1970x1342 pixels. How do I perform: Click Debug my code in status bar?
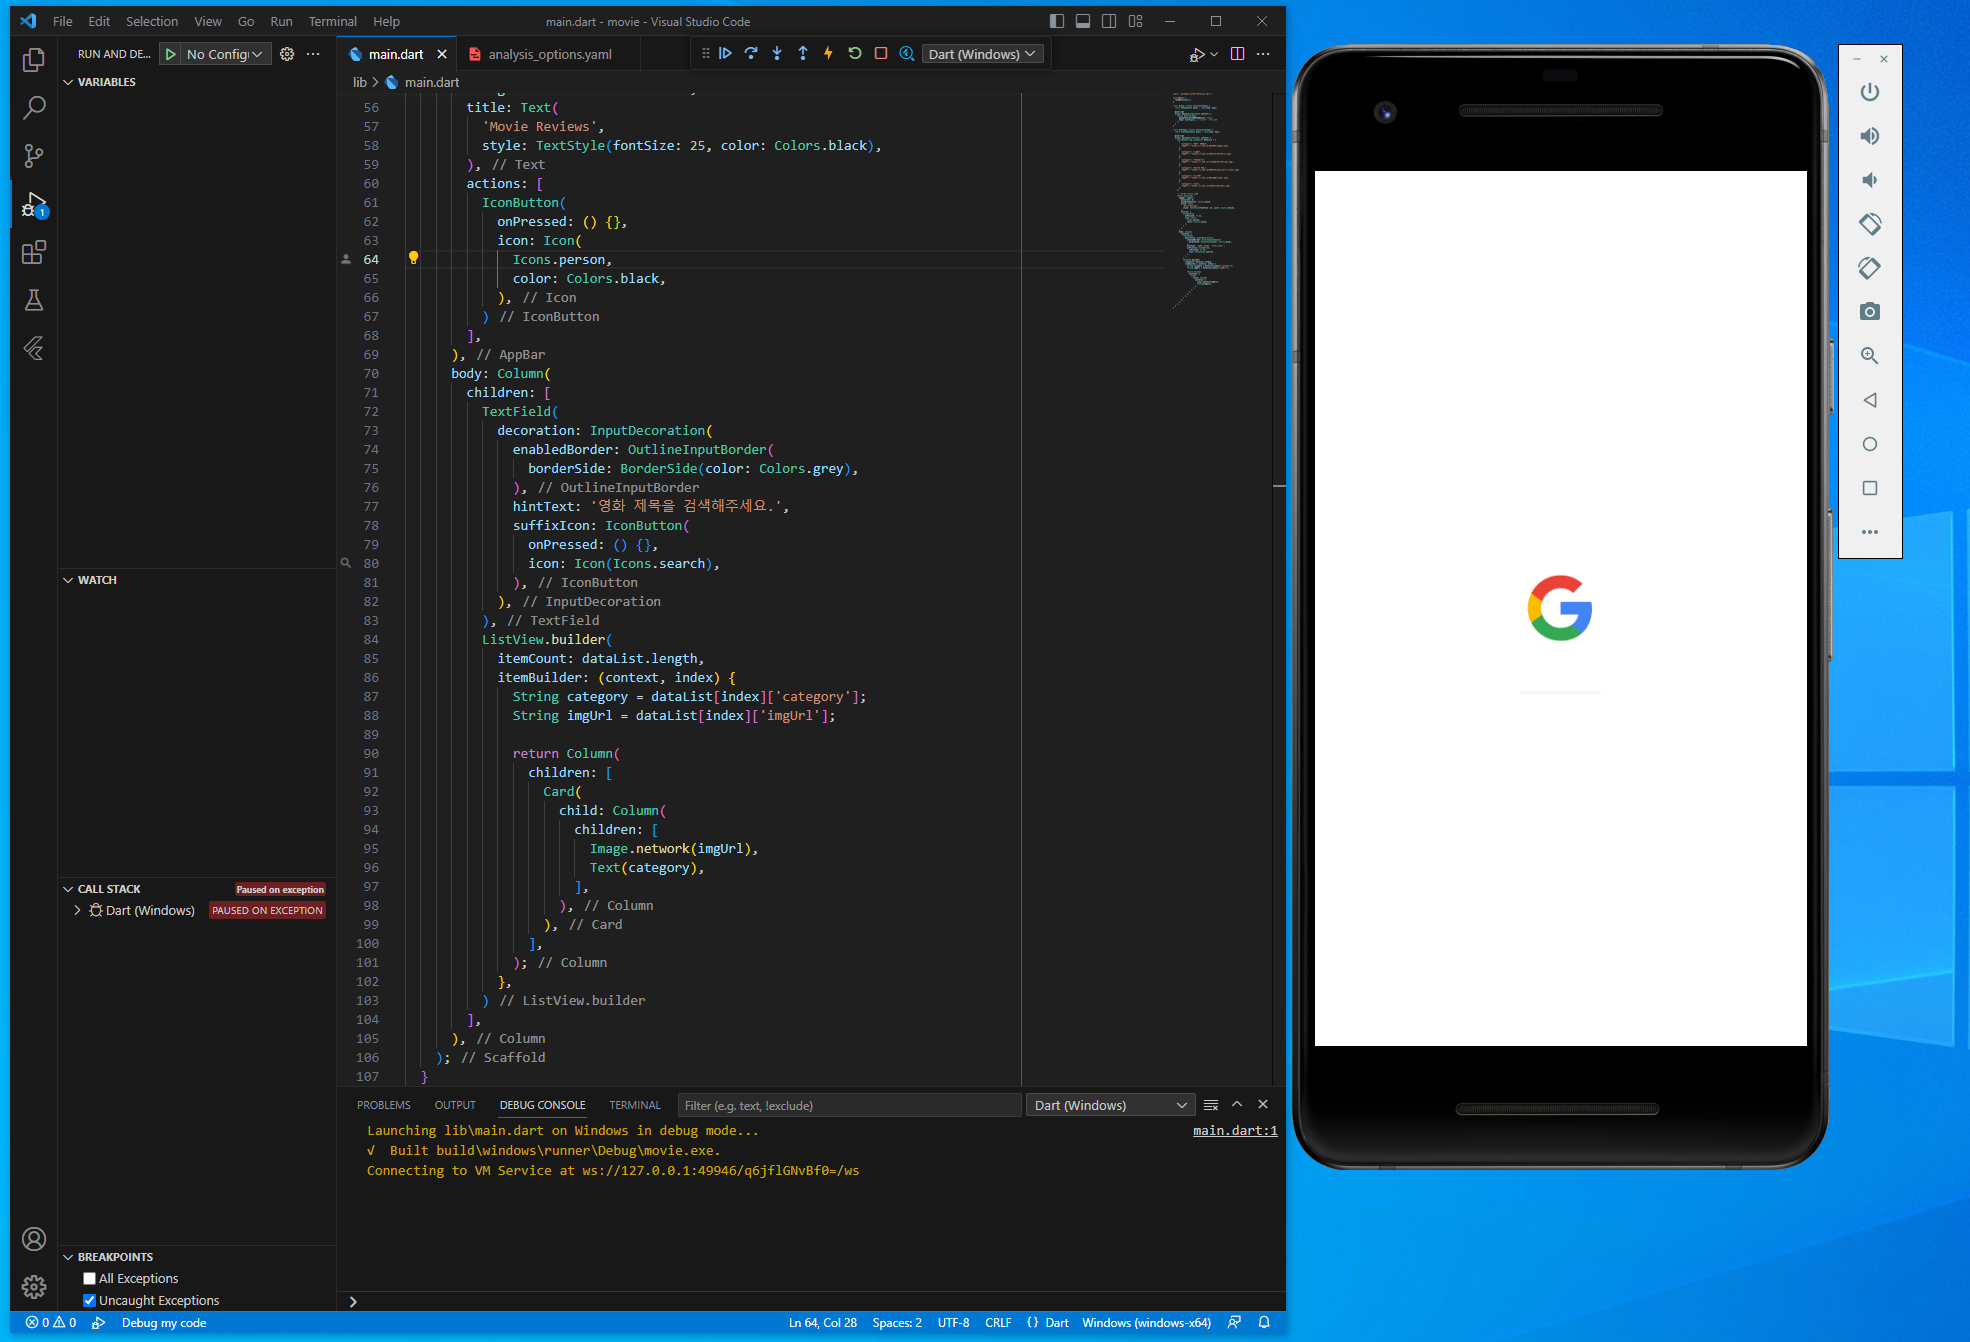click(164, 1322)
